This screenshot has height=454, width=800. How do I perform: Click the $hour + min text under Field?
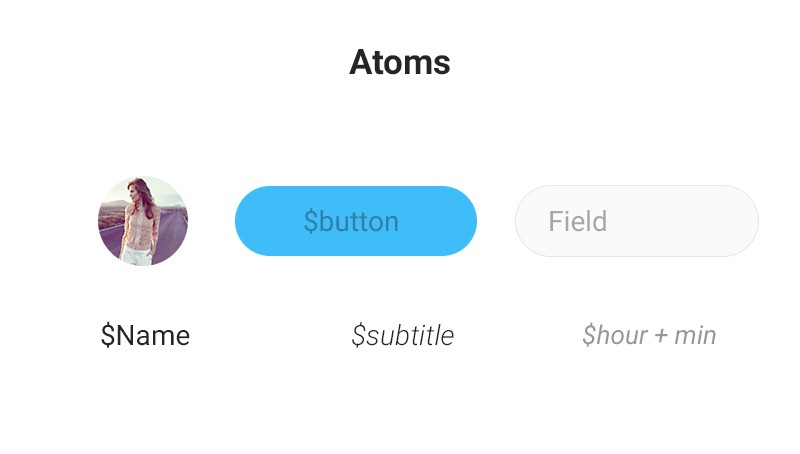coord(649,336)
